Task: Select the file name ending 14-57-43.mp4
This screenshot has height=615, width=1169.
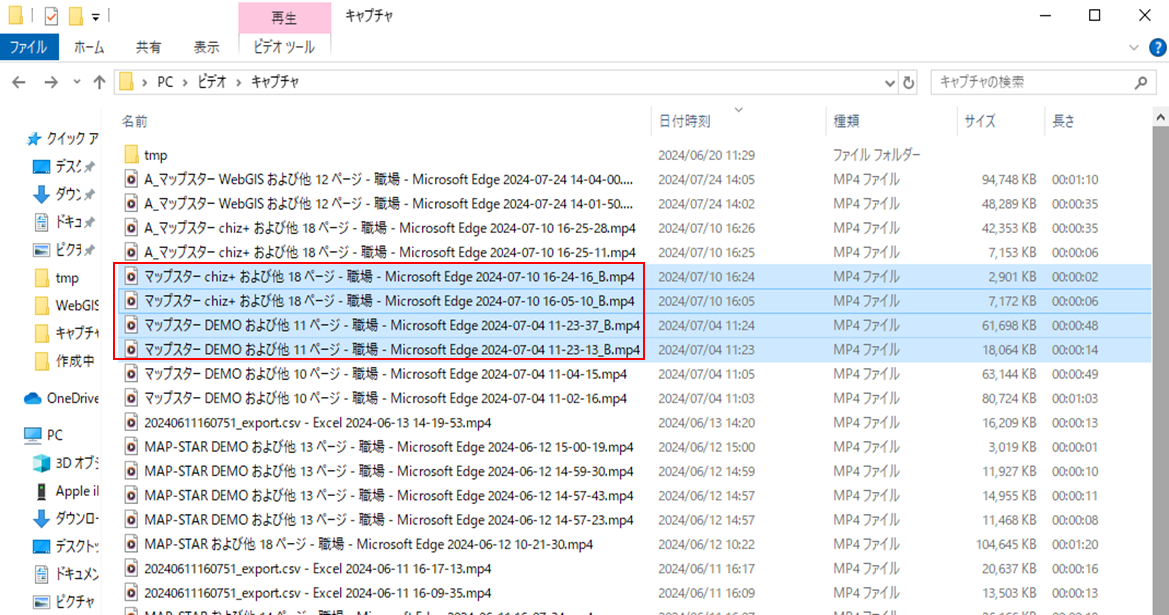Action: pos(389,496)
